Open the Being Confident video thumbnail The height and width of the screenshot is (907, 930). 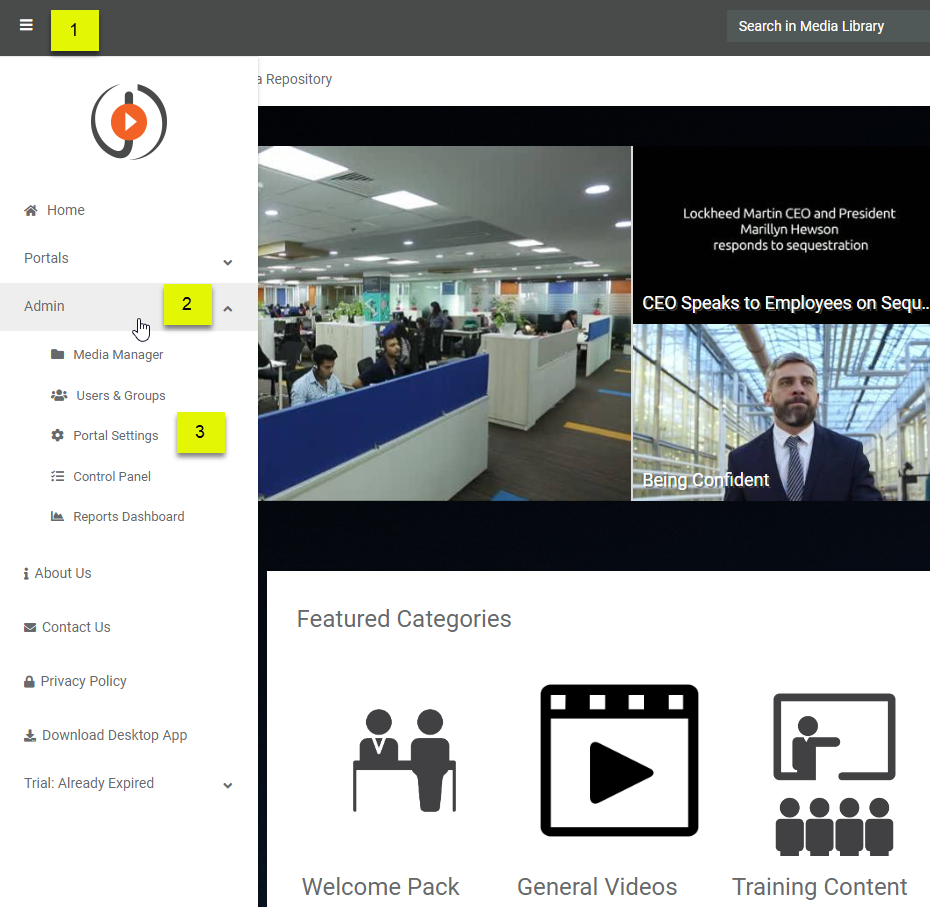[x=781, y=412]
